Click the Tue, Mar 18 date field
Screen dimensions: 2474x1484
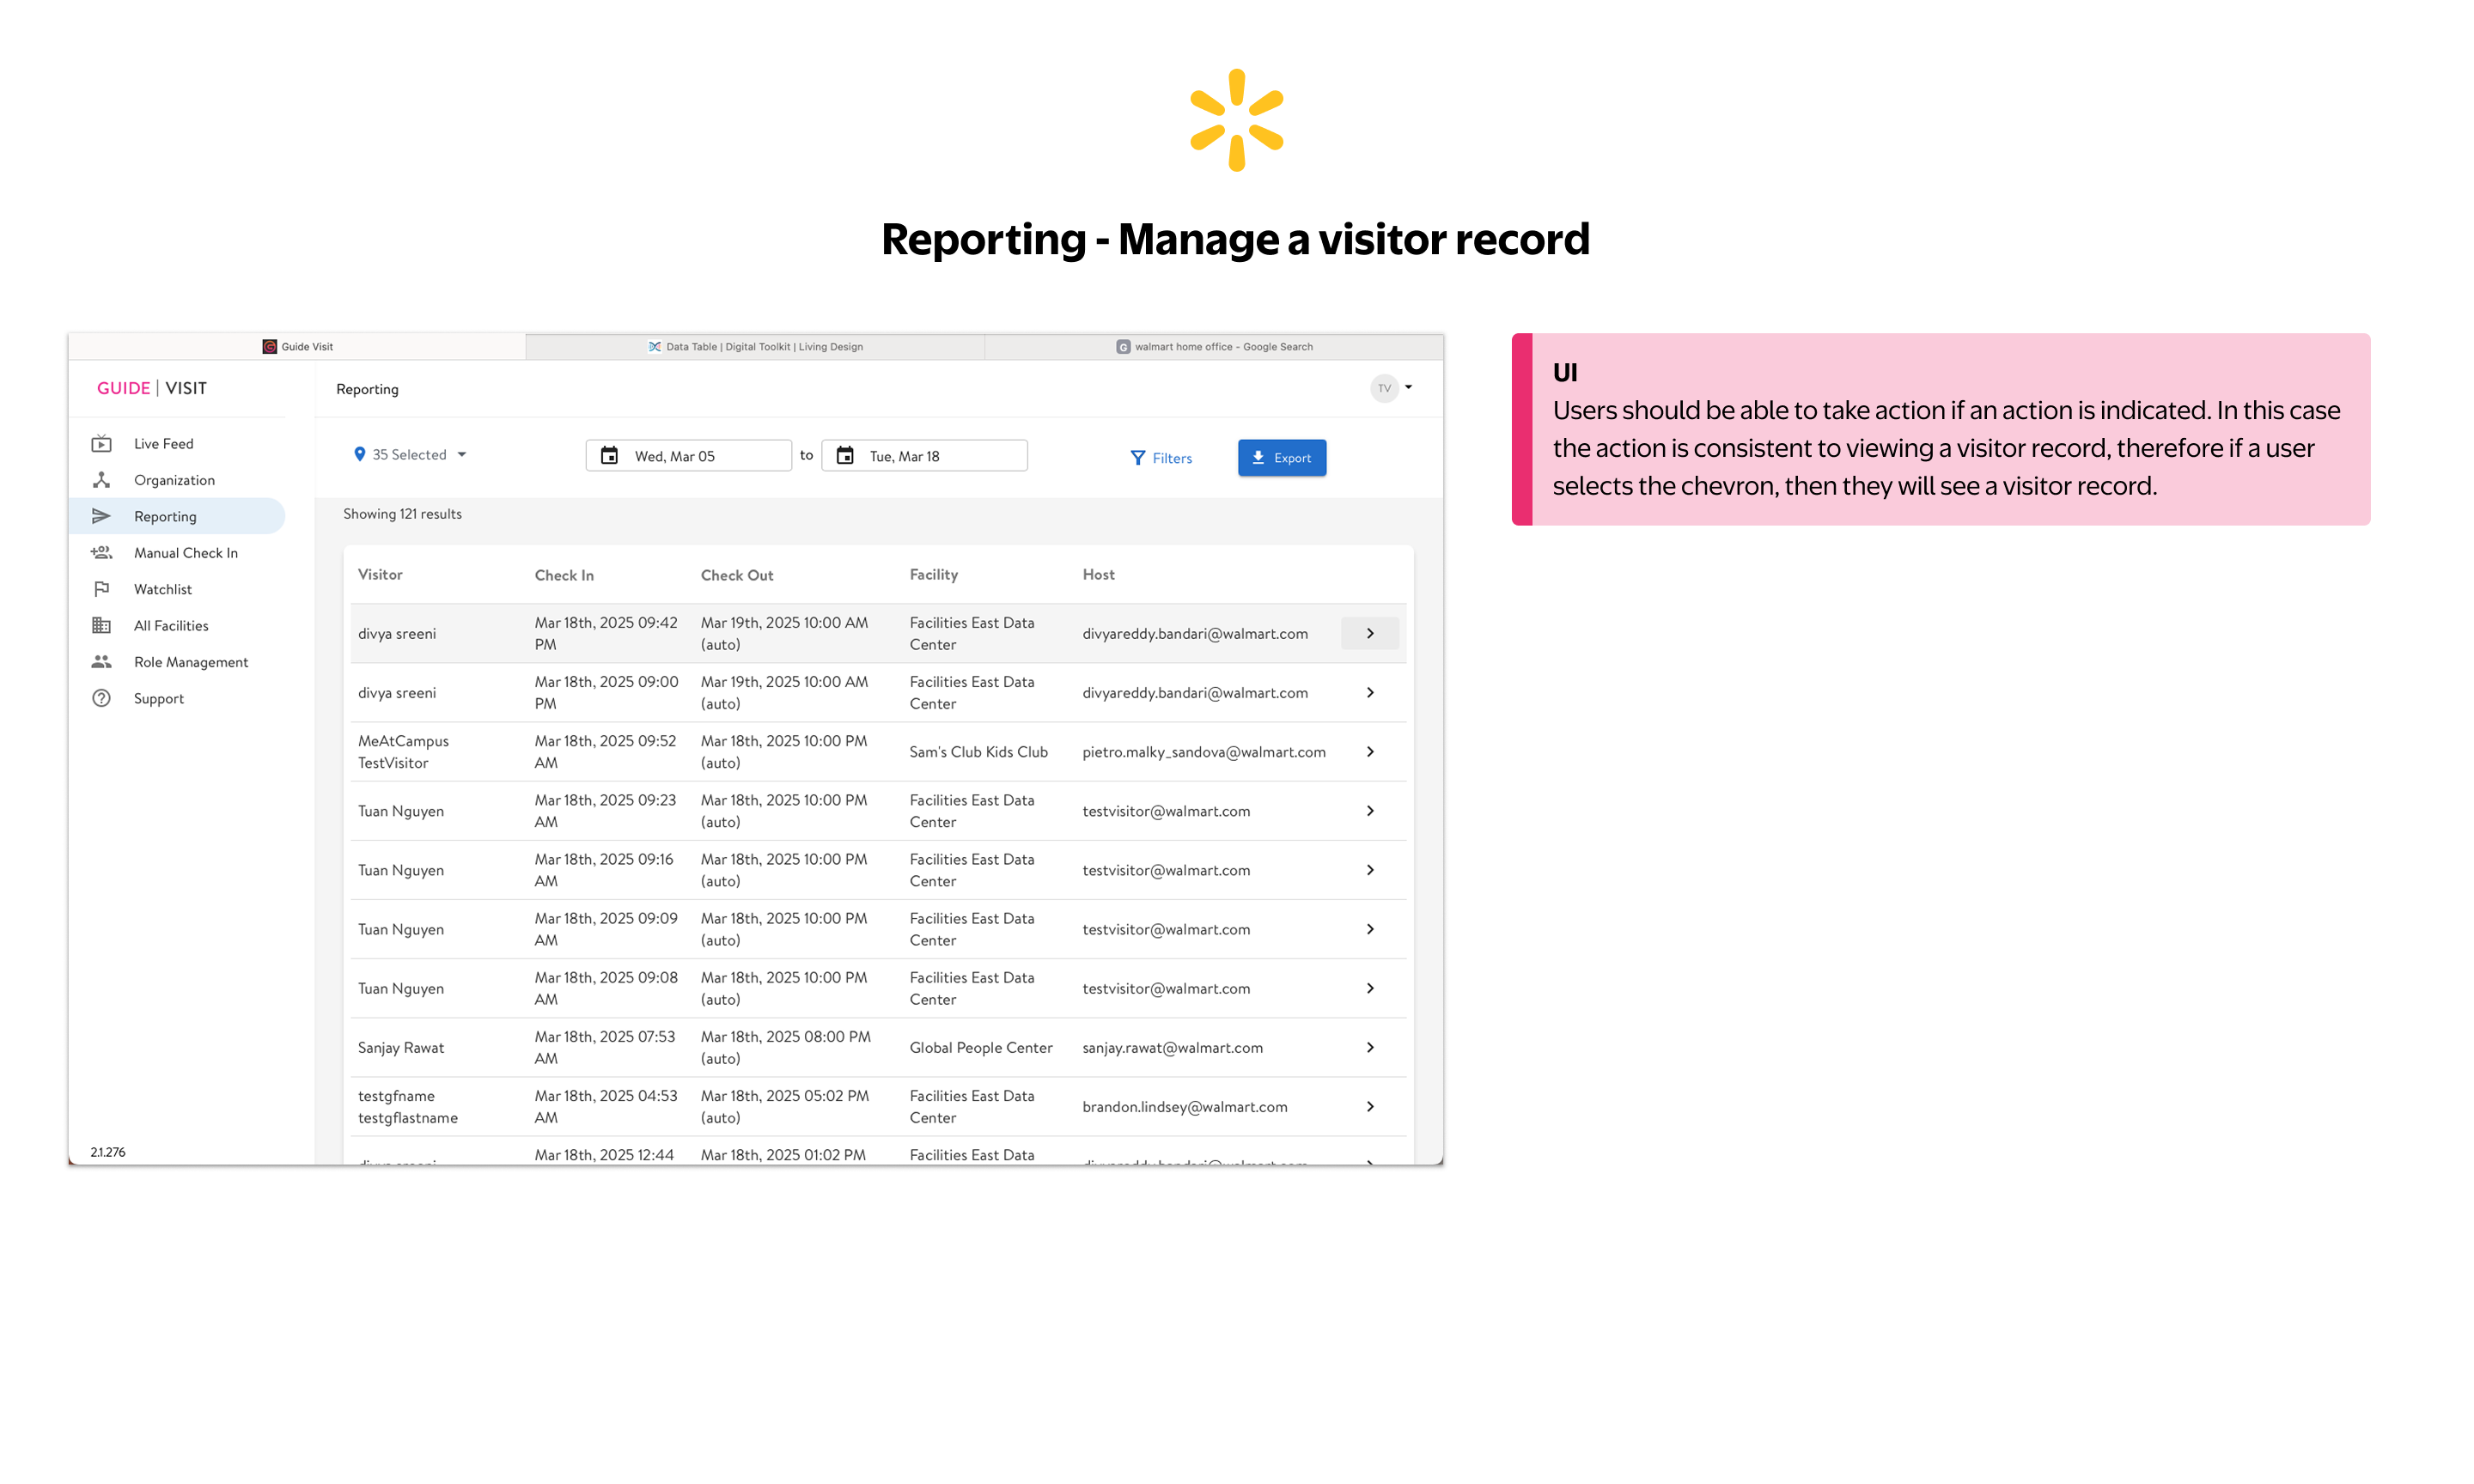point(924,456)
